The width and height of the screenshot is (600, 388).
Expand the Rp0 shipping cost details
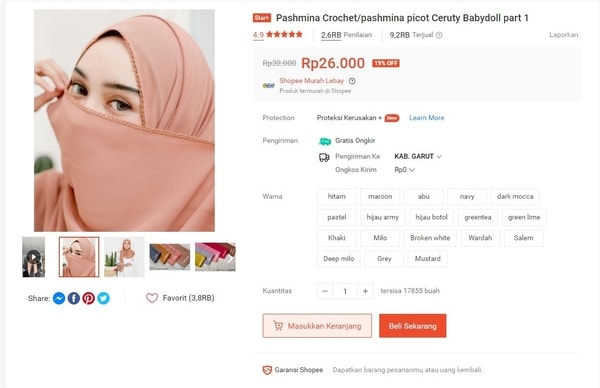(x=404, y=170)
